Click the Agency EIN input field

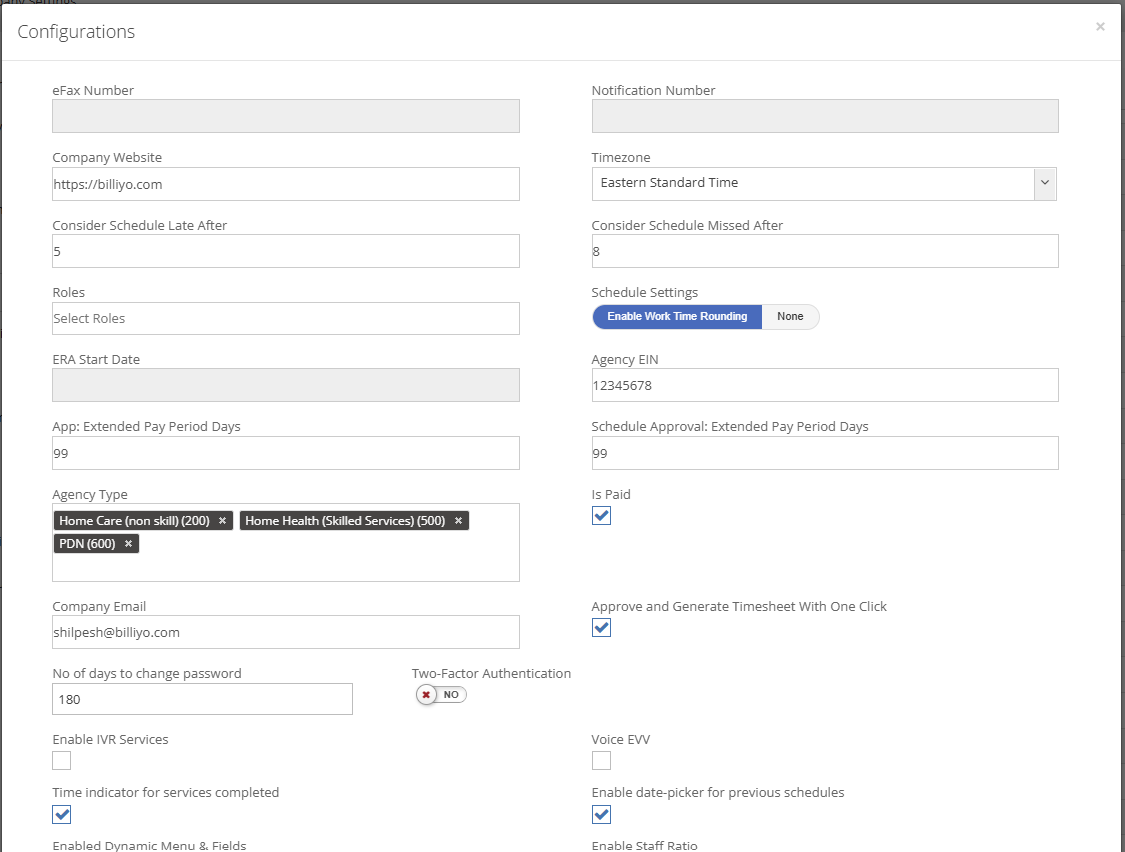tap(824, 385)
